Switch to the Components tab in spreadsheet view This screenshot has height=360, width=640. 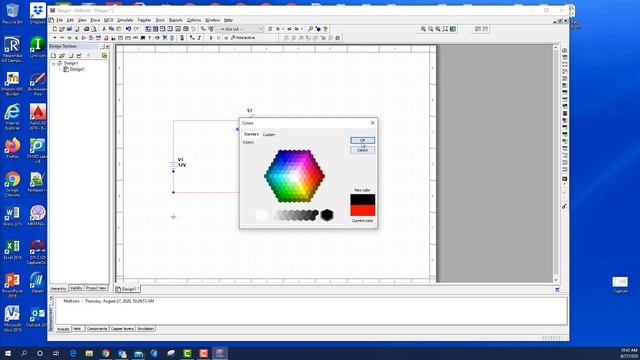pyautogui.click(x=97, y=329)
